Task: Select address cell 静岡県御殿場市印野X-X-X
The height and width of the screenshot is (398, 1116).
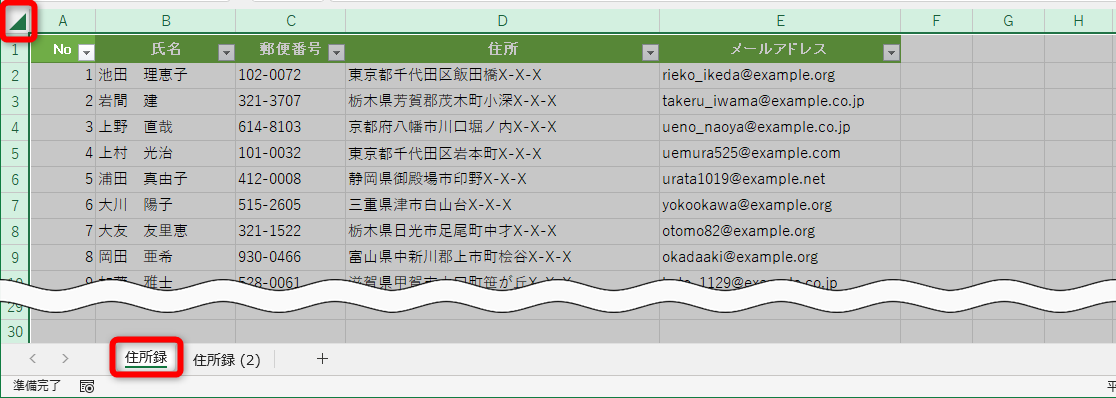Action: click(502, 179)
